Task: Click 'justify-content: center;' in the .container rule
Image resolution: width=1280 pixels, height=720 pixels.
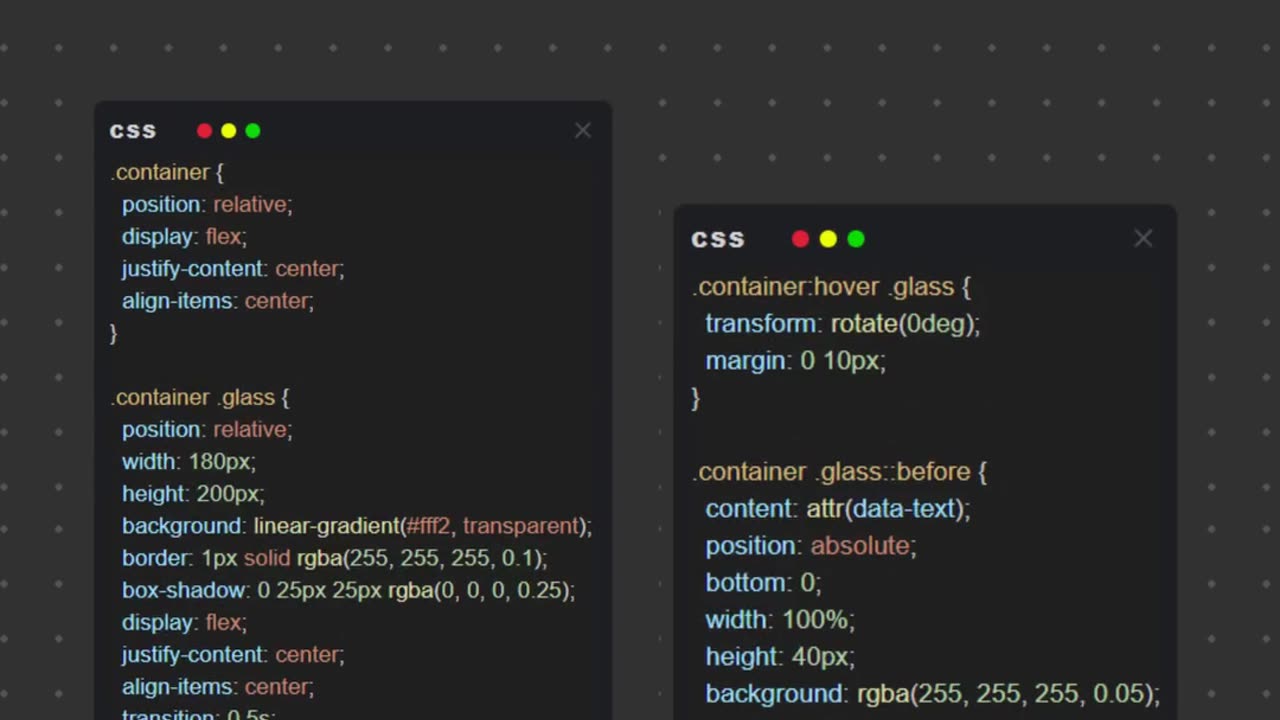Action: 233,268
